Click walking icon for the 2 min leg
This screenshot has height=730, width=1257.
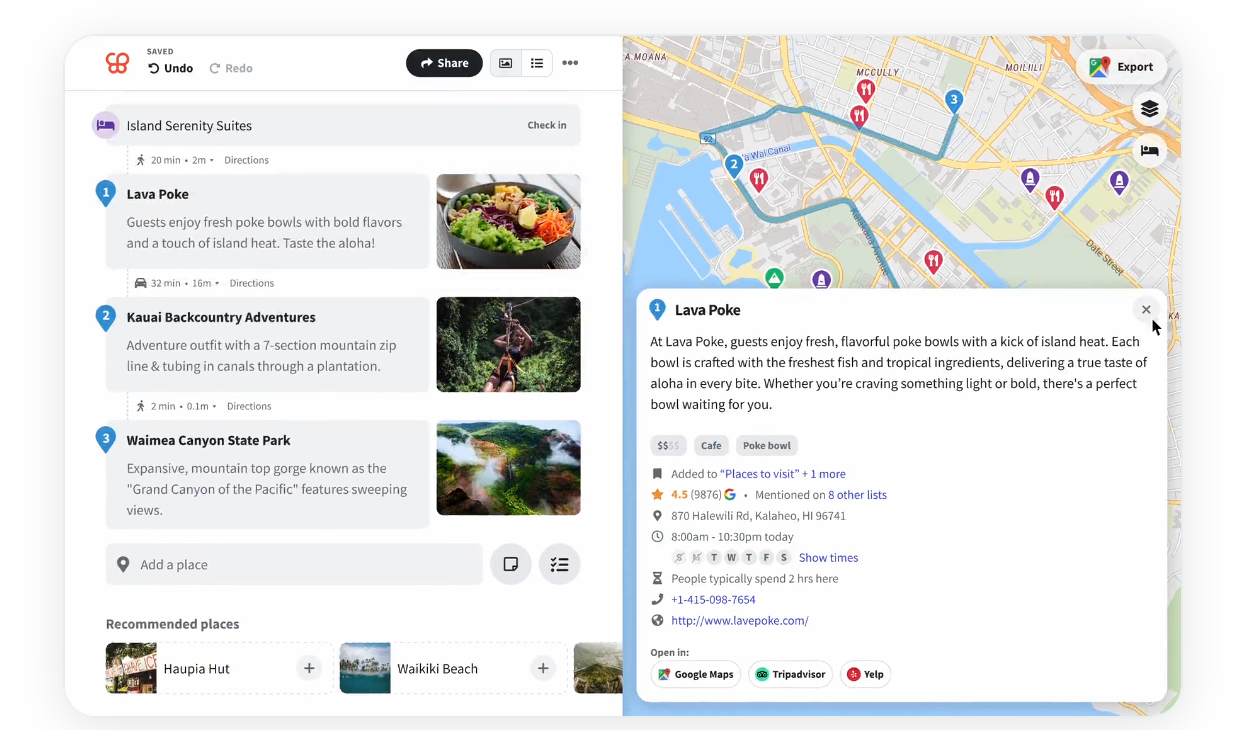(x=141, y=406)
